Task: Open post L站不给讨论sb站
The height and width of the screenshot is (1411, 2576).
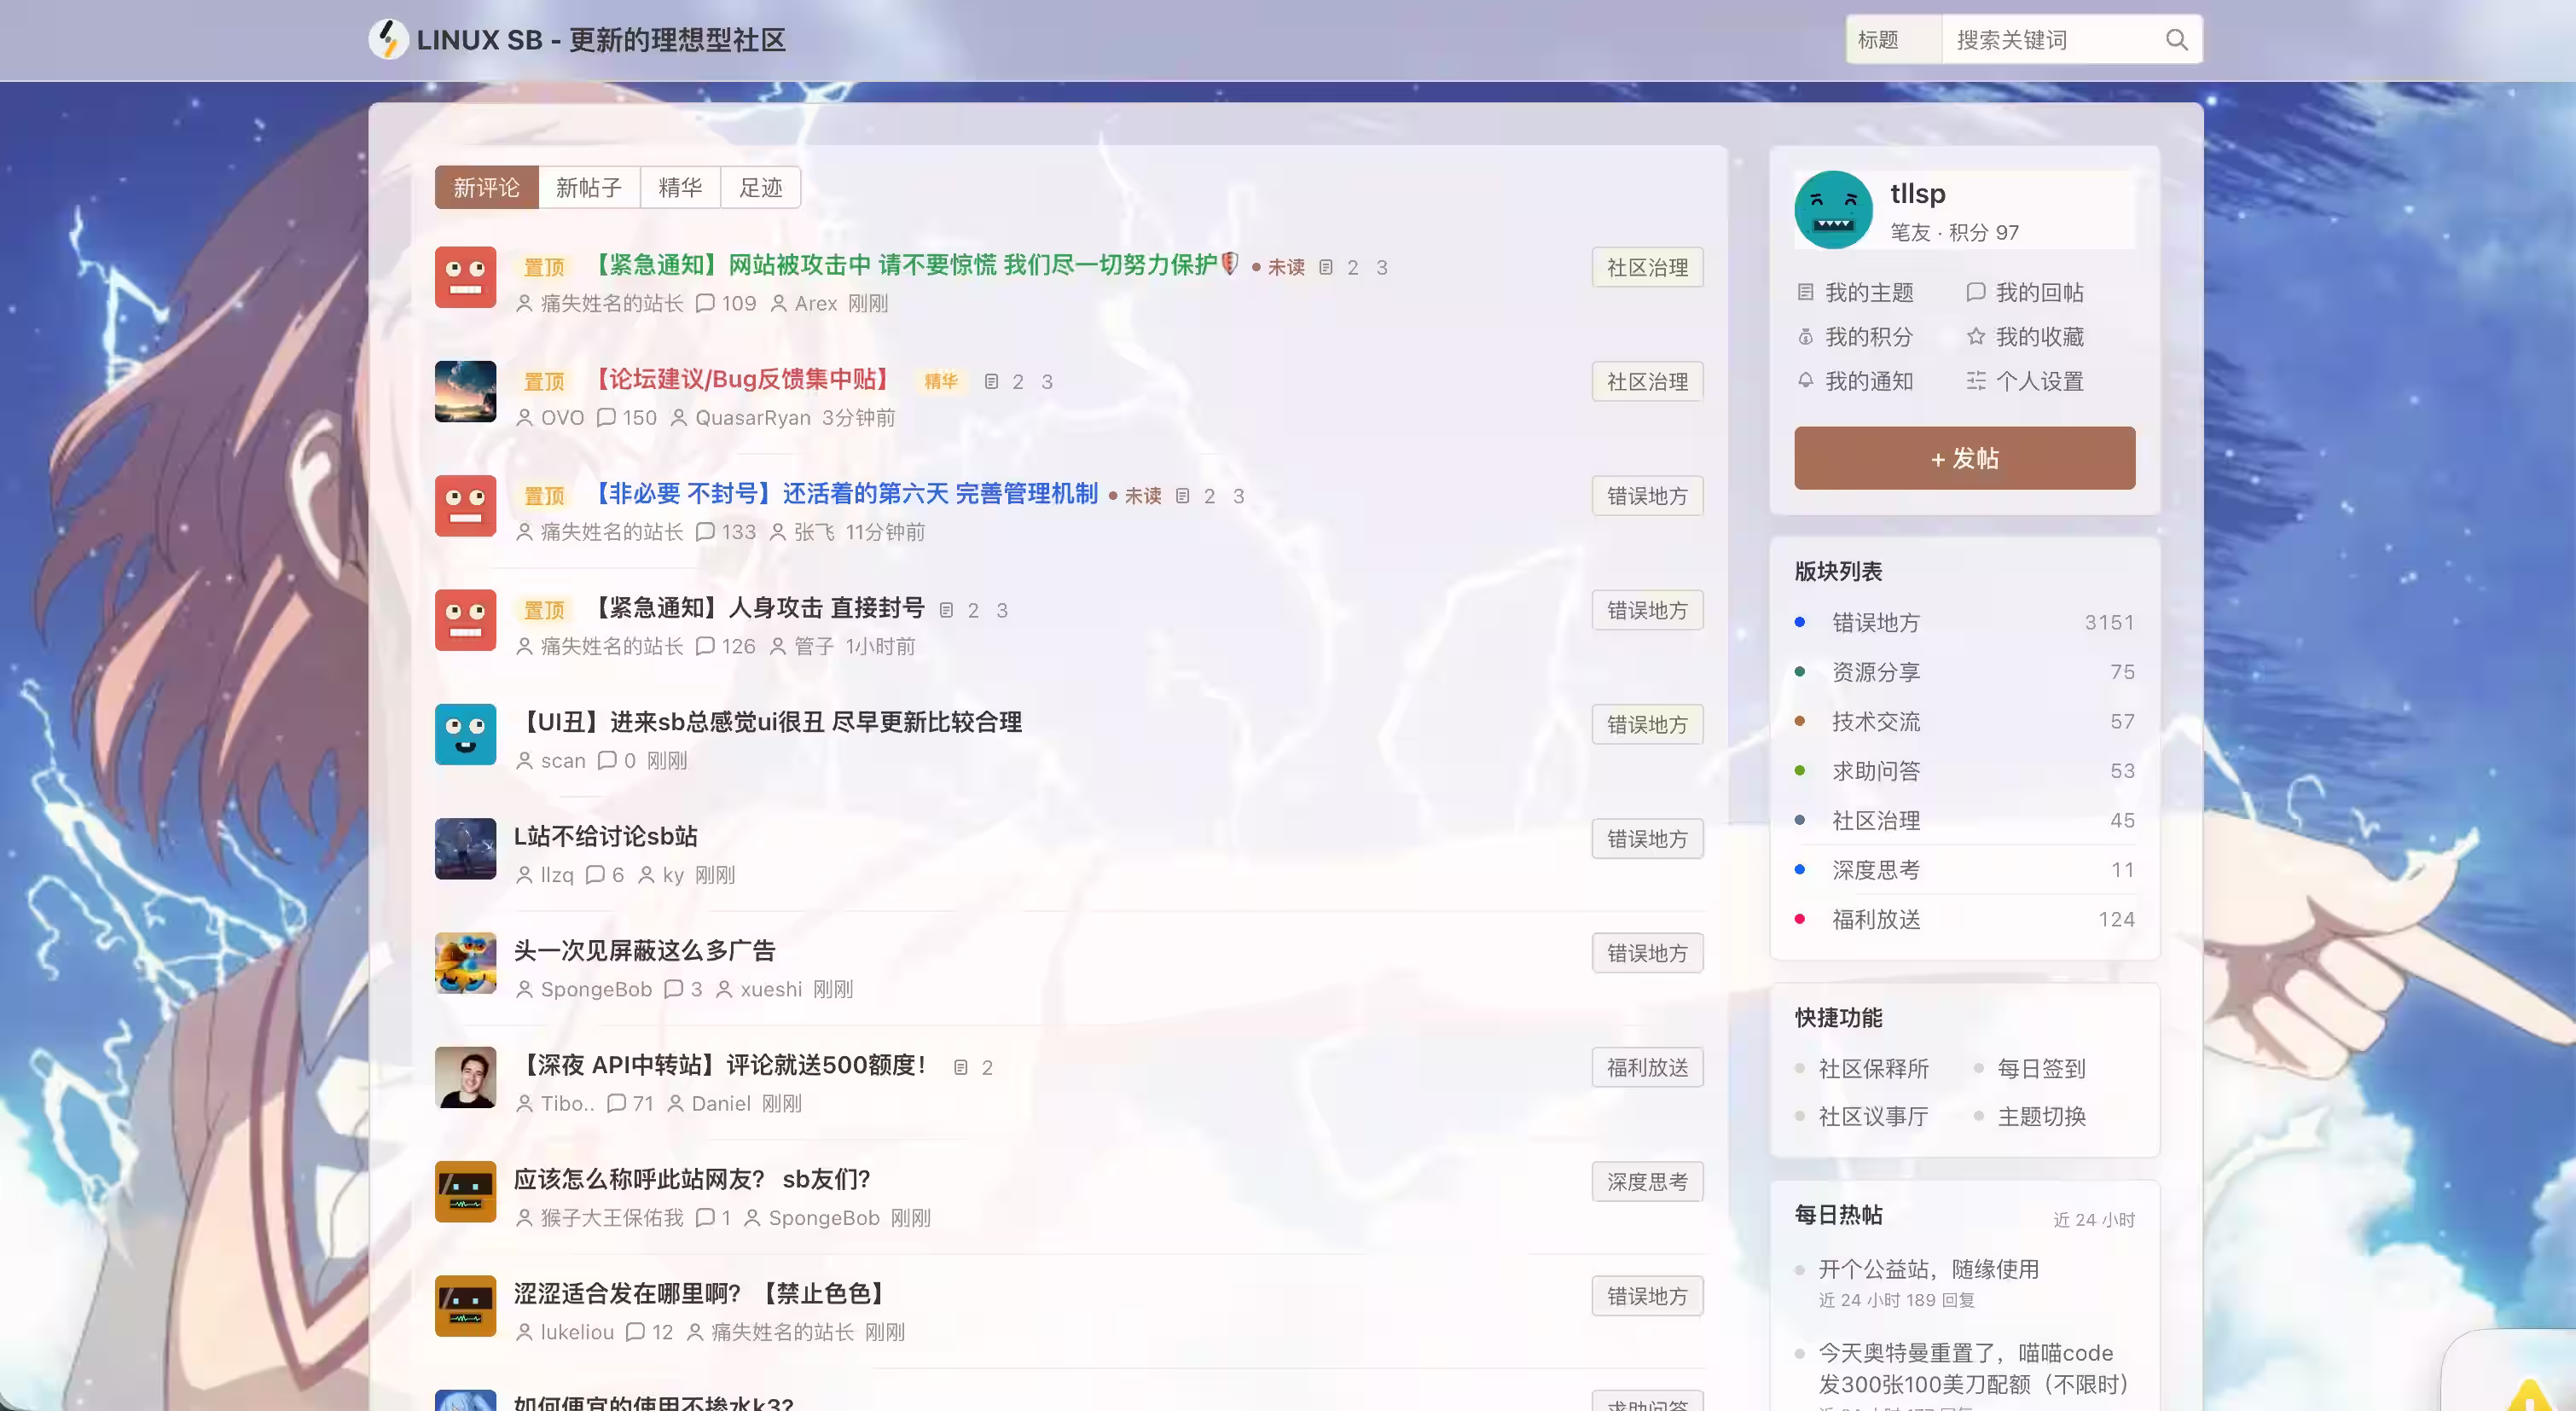Action: 606,836
